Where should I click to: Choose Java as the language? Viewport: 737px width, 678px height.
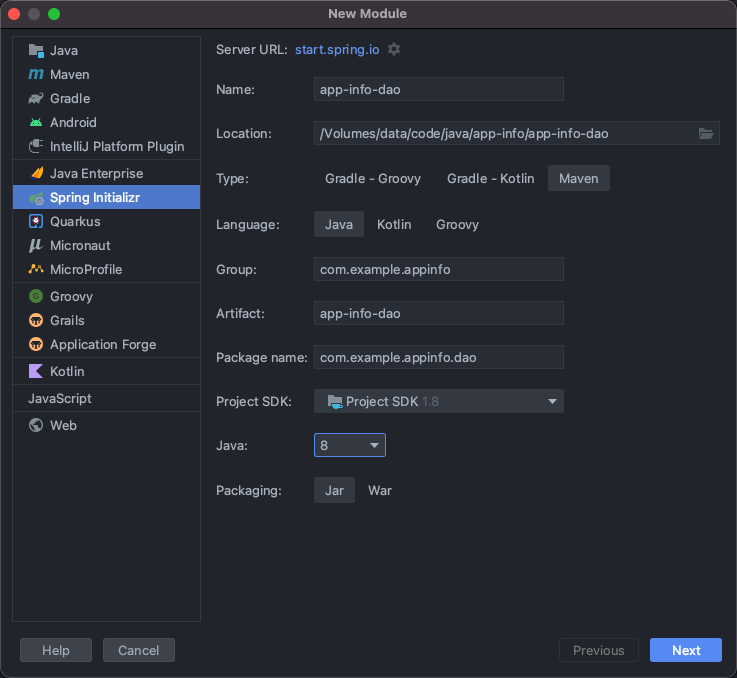pyautogui.click(x=339, y=224)
